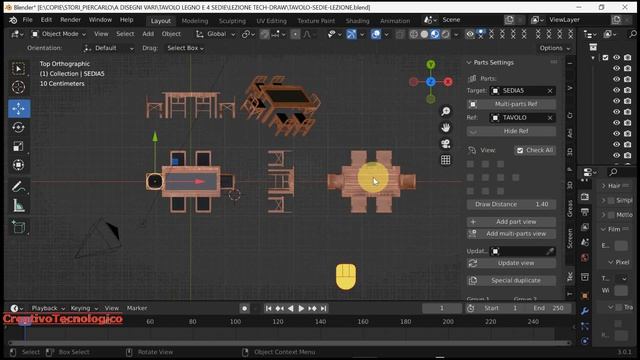Screen dimensions: 640x360
Task: Select the Select Box tool
Action: pyautogui.click(x=18, y=69)
